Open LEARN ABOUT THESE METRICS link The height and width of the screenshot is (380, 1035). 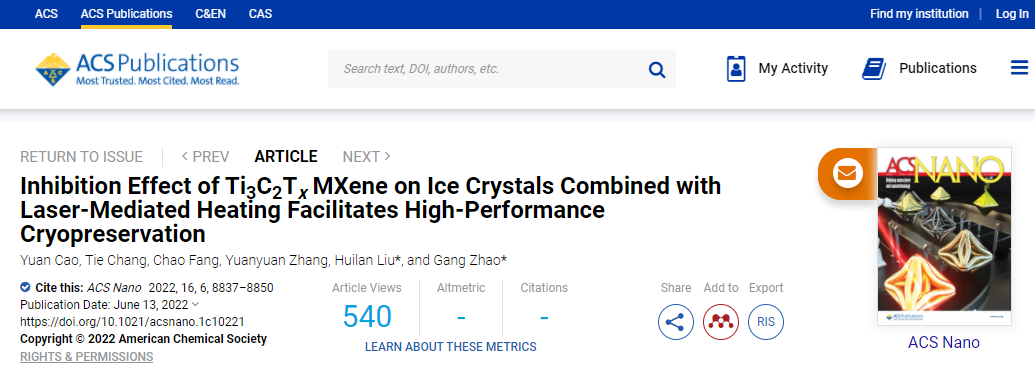pyautogui.click(x=451, y=346)
